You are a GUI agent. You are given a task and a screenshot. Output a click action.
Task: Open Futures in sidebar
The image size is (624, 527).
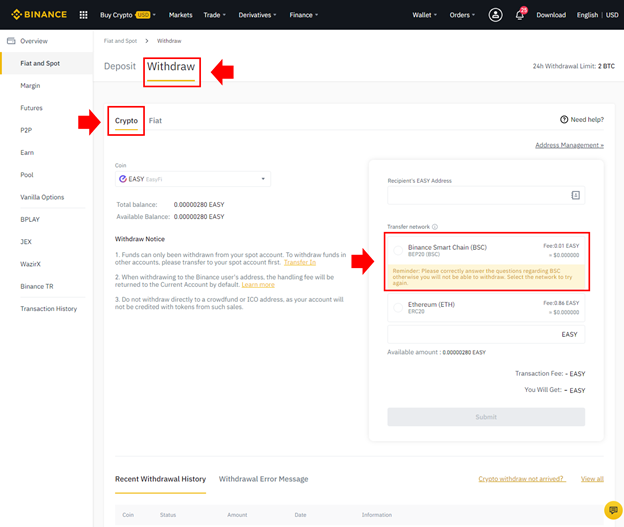31,108
